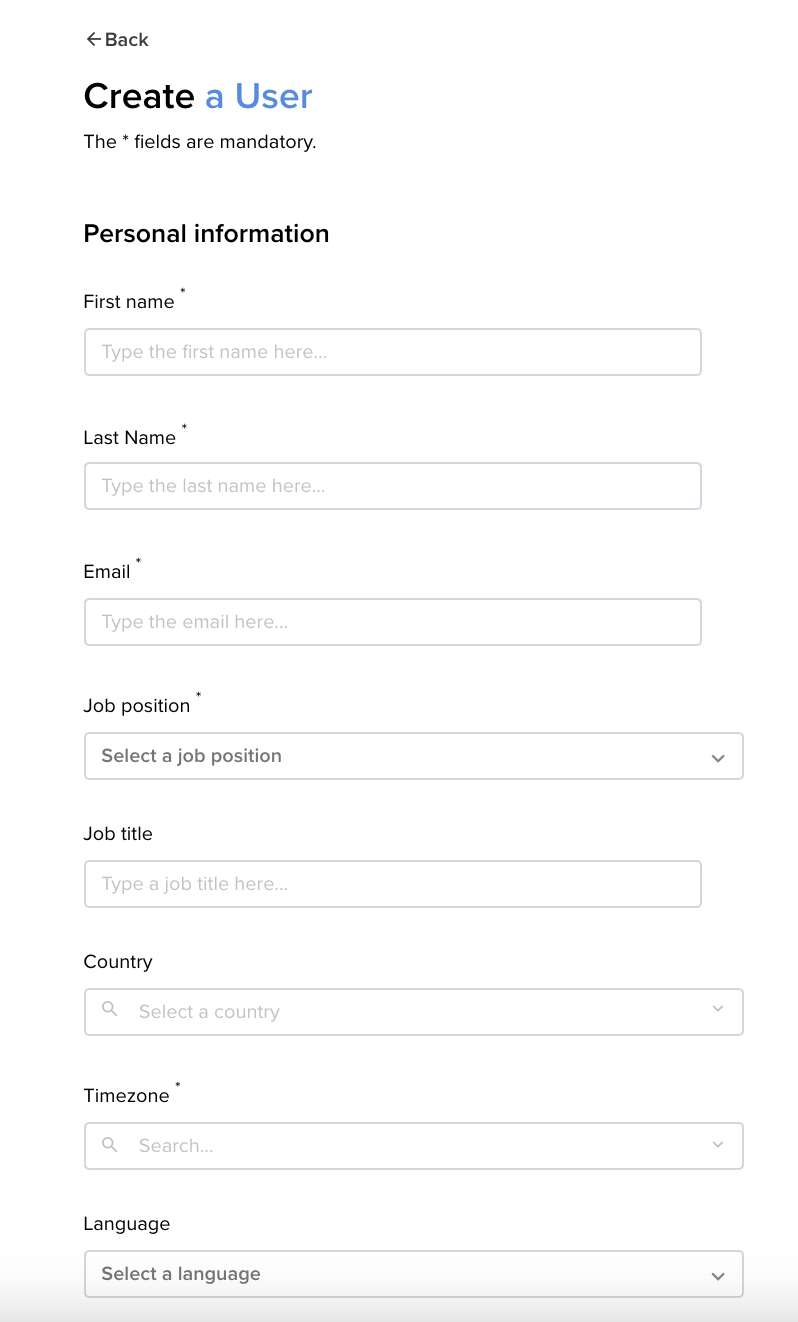Focus the Email input field
Screen dimensions: 798x1322
point(392,622)
